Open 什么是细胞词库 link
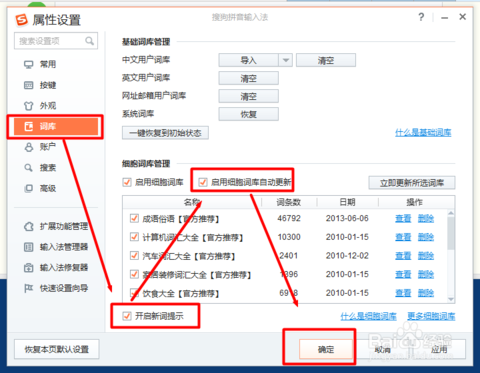The width and height of the screenshot is (480, 373). (x=369, y=316)
